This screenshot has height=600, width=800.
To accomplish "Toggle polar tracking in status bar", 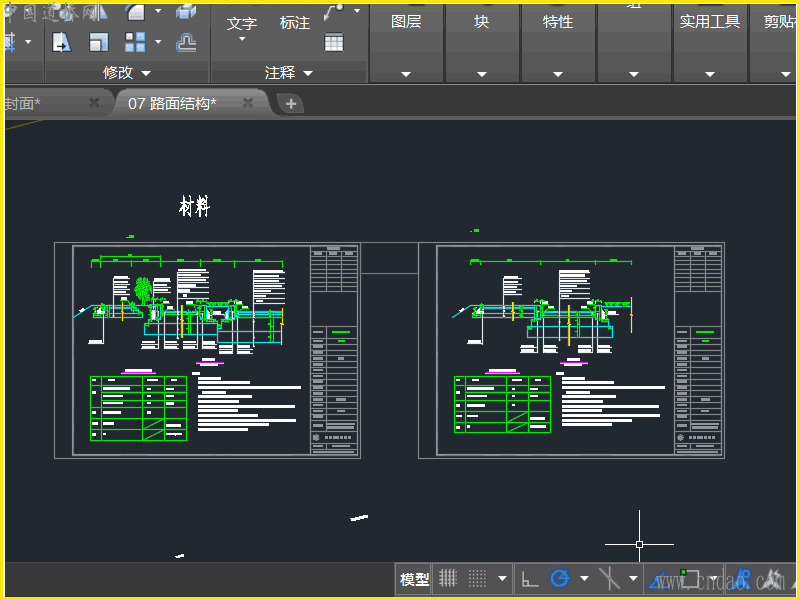I will [x=560, y=578].
